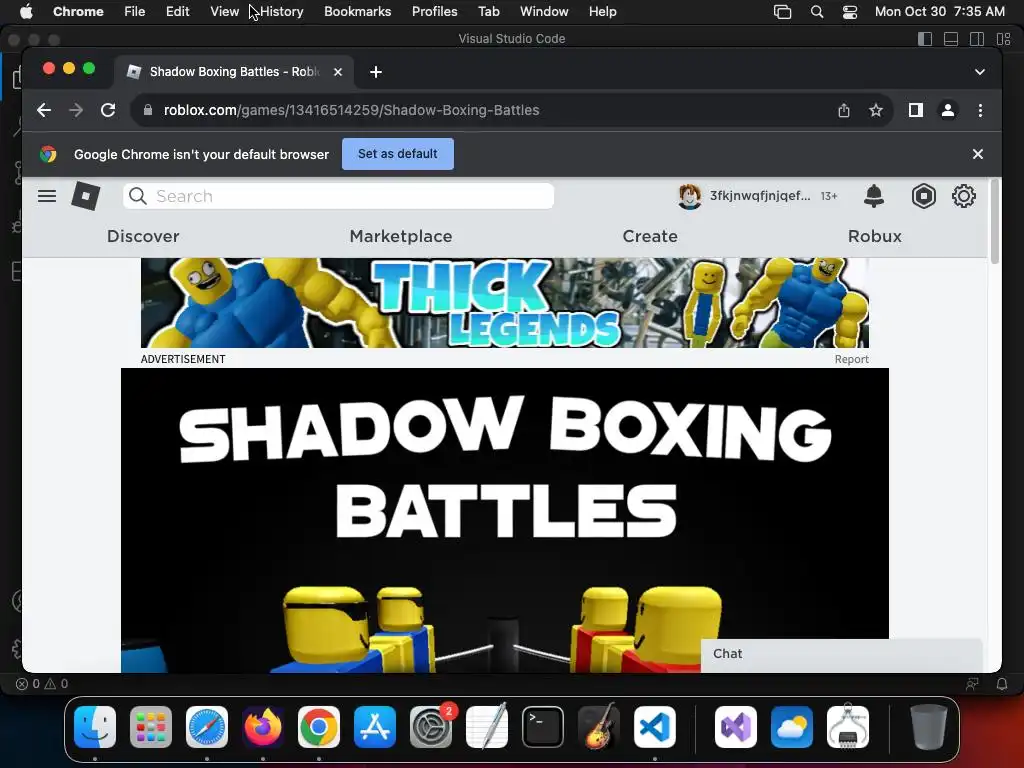Screen dimensions: 1024x768
Task: Toggle Chrome's side panel icon
Action: coord(916,110)
